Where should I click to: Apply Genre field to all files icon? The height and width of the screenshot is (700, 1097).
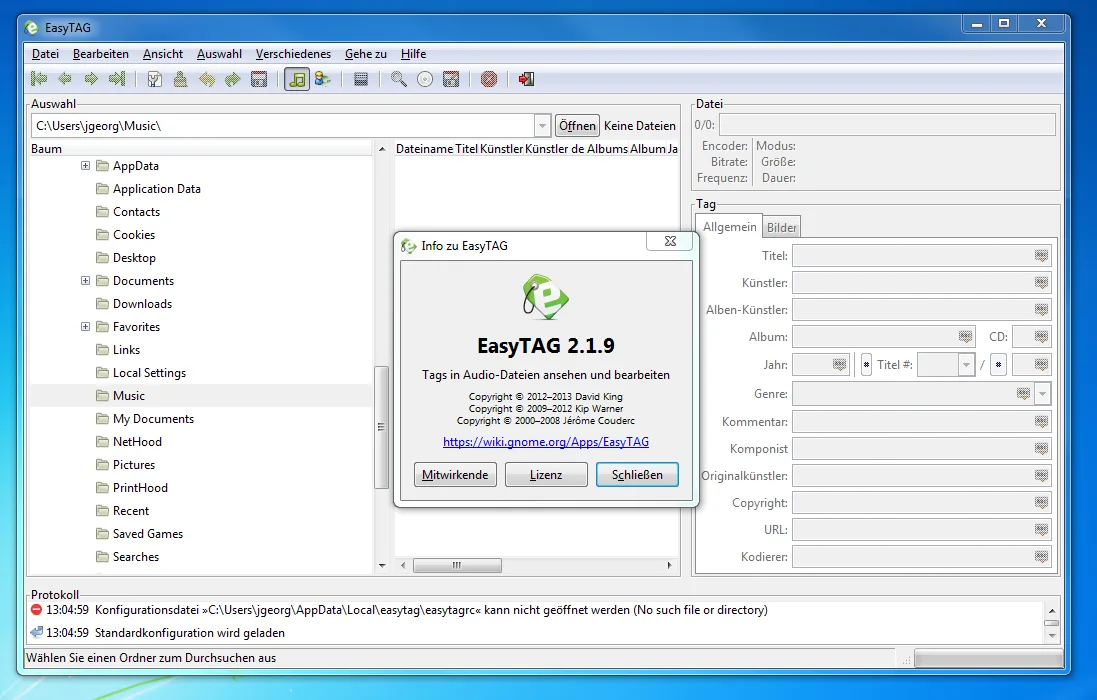pos(1024,394)
